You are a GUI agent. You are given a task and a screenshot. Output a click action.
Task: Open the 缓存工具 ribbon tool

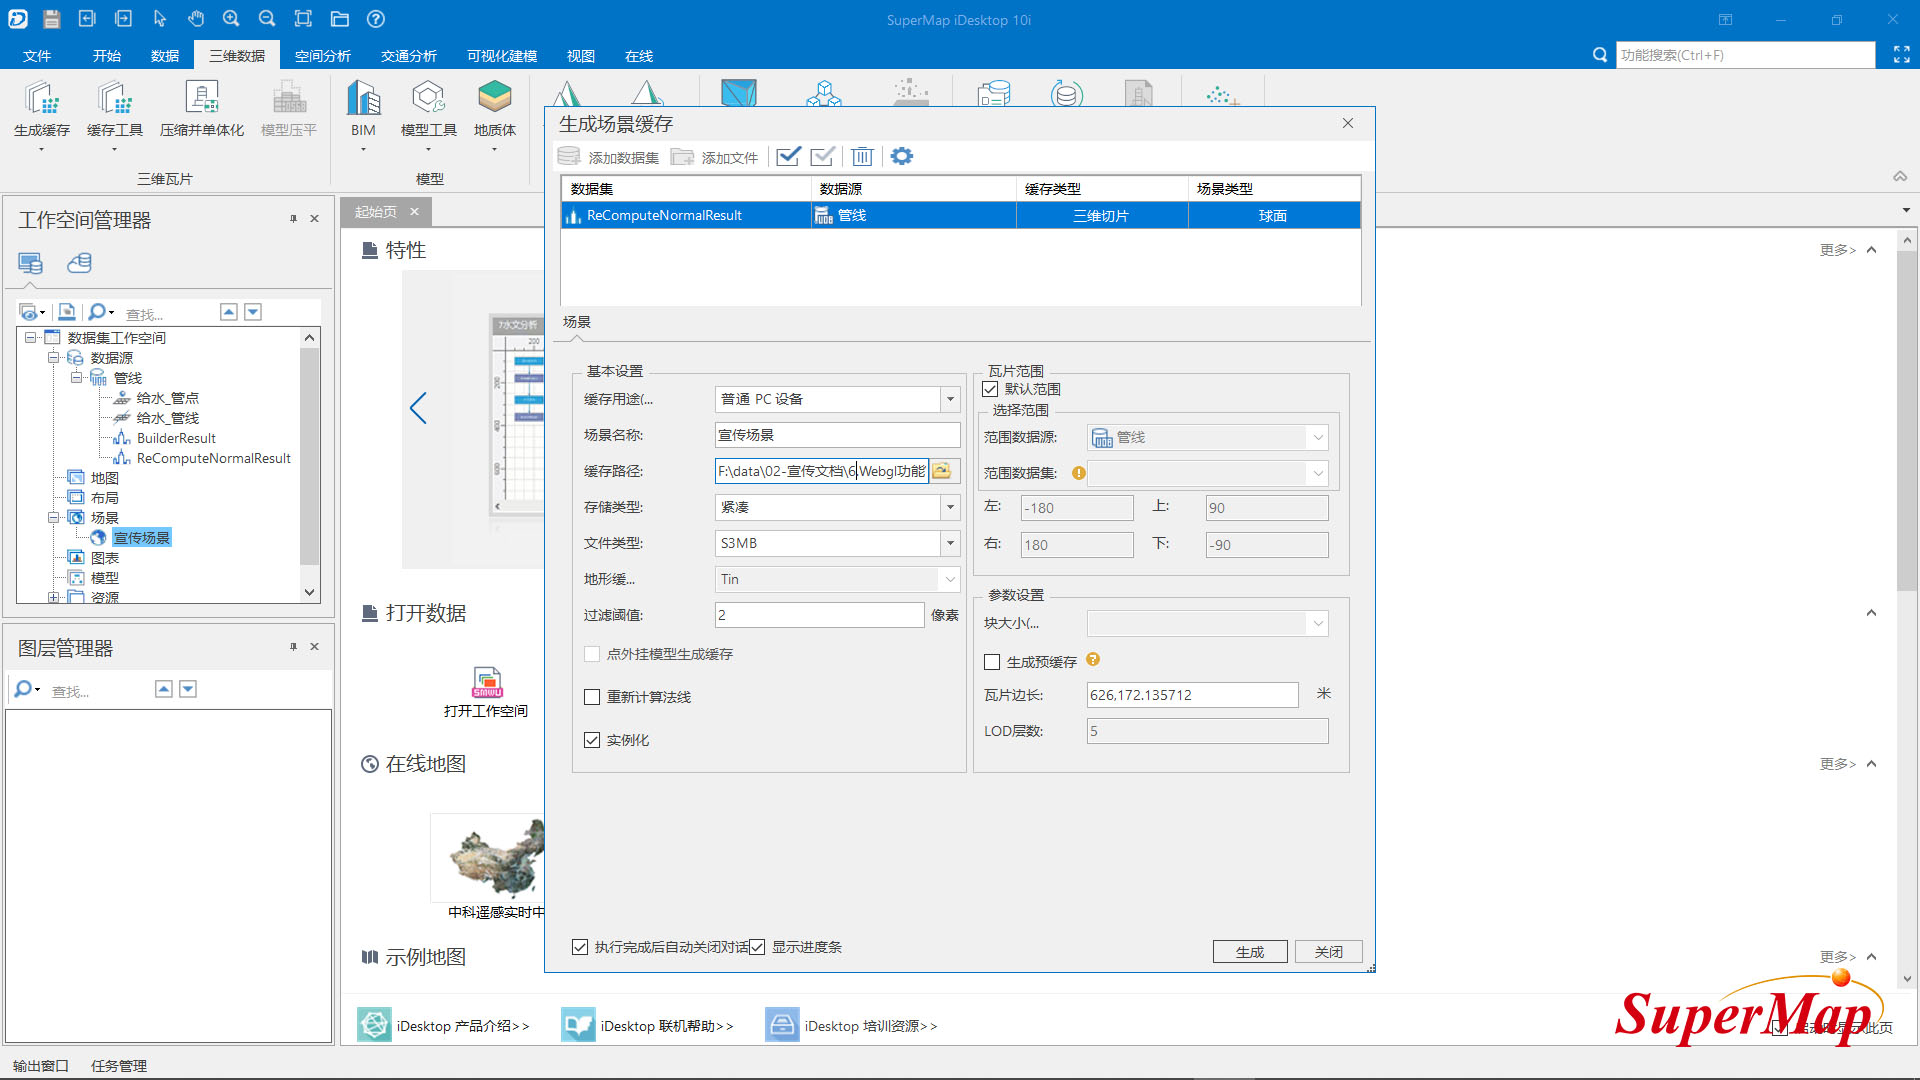[114, 100]
